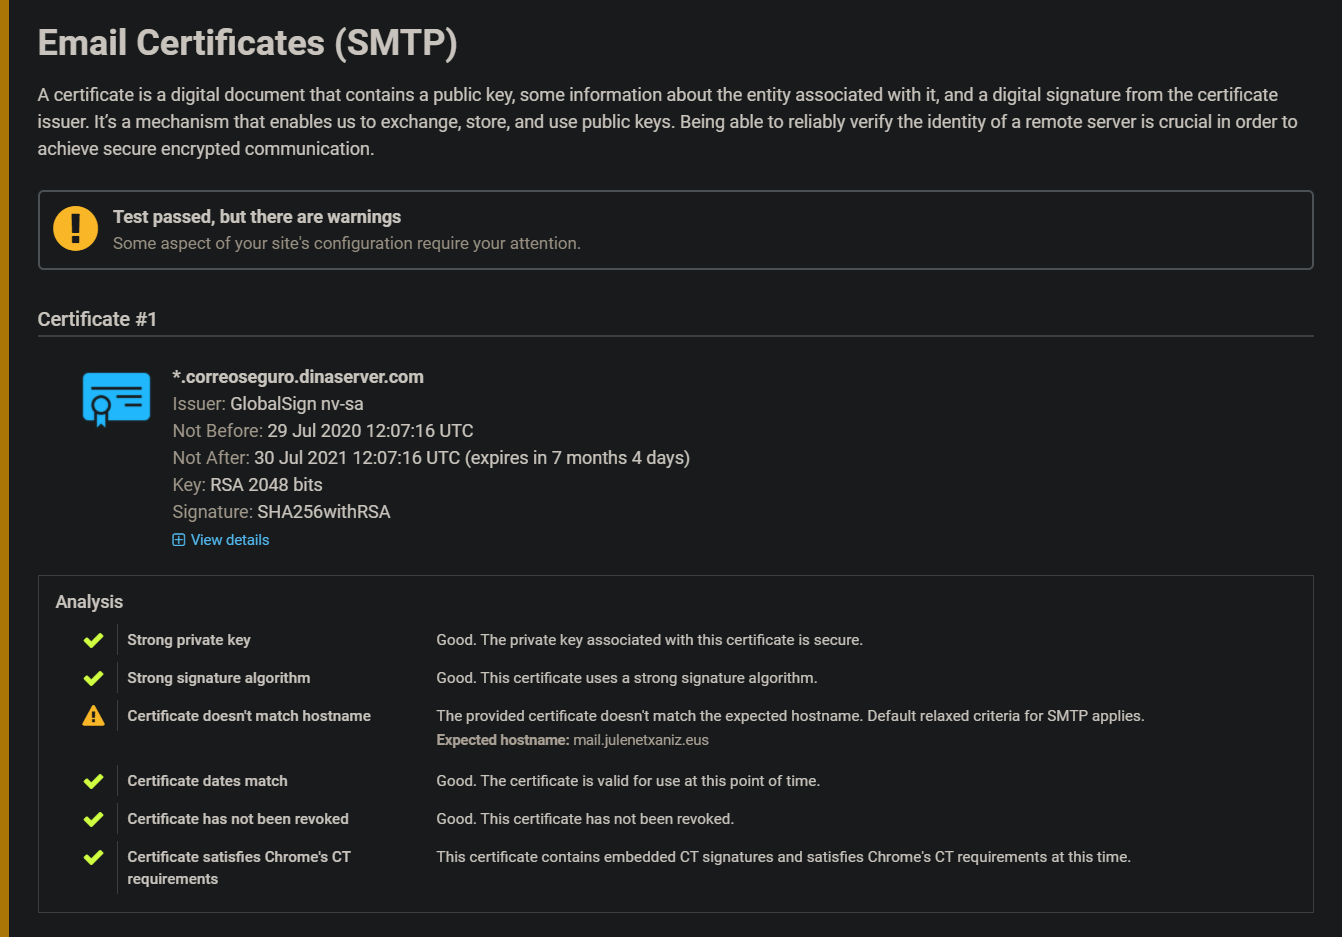Click the checkmark next to Certificate dates match
This screenshot has width=1342, height=937.
coord(93,780)
